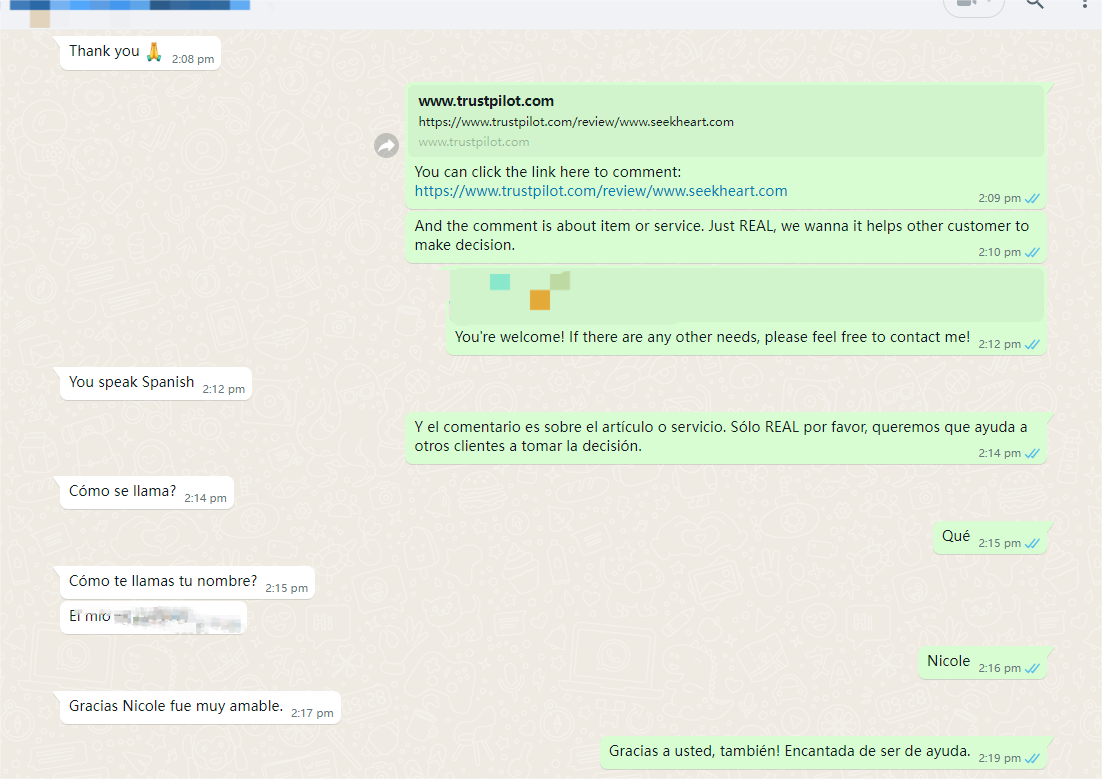The height and width of the screenshot is (779, 1102).
Task: Click read receipt ticks on "Nicole" message
Action: (x=1033, y=668)
